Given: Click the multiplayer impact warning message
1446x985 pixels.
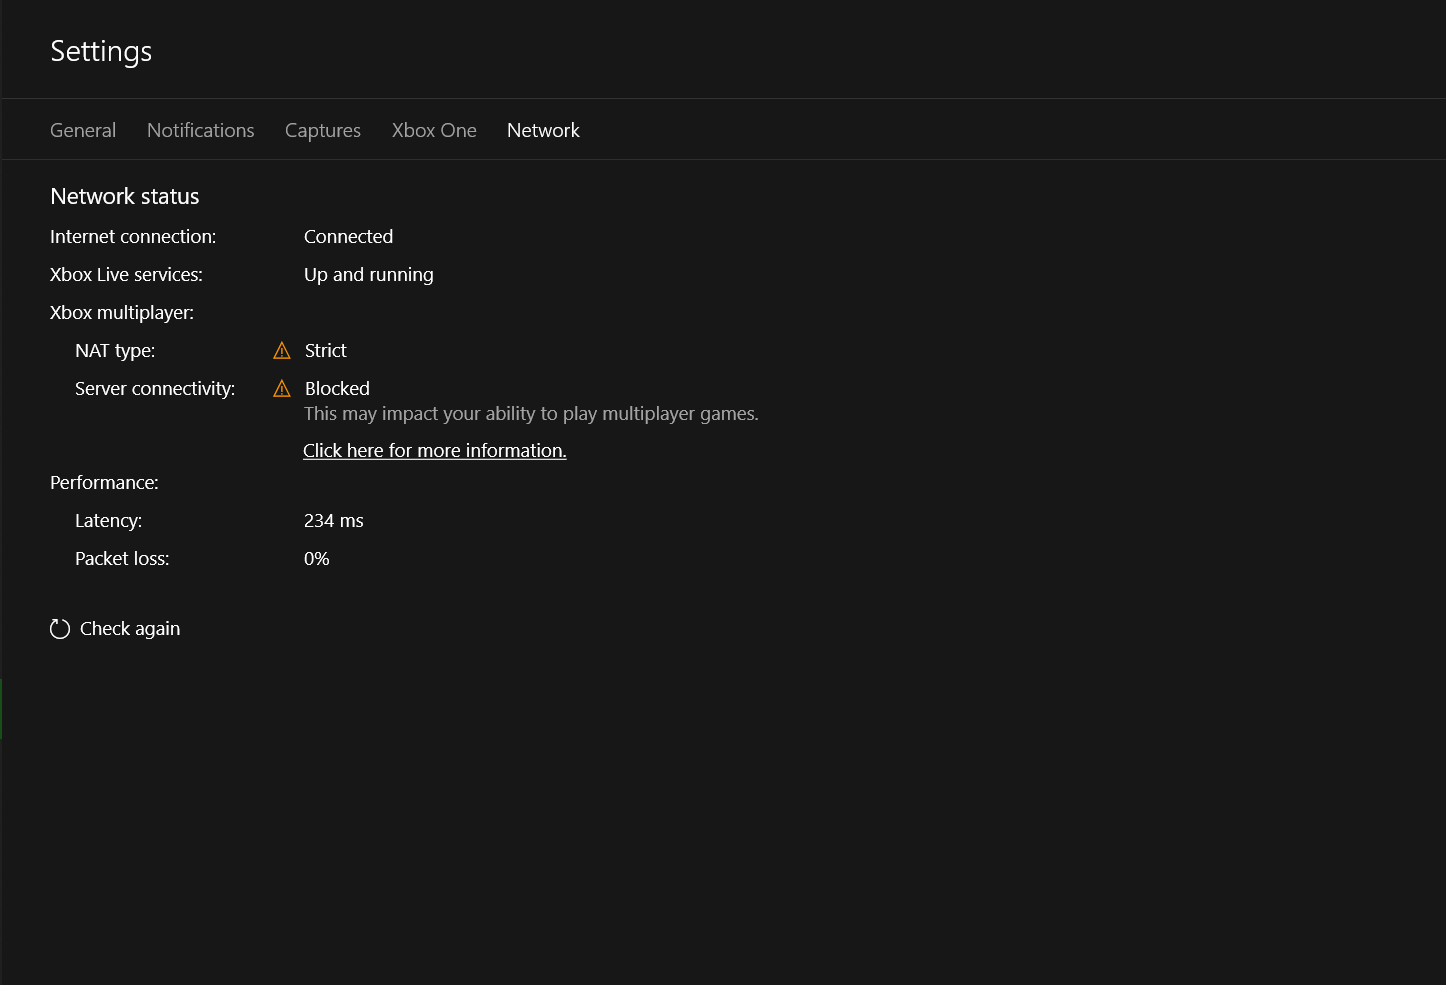Looking at the screenshot, I should (531, 414).
